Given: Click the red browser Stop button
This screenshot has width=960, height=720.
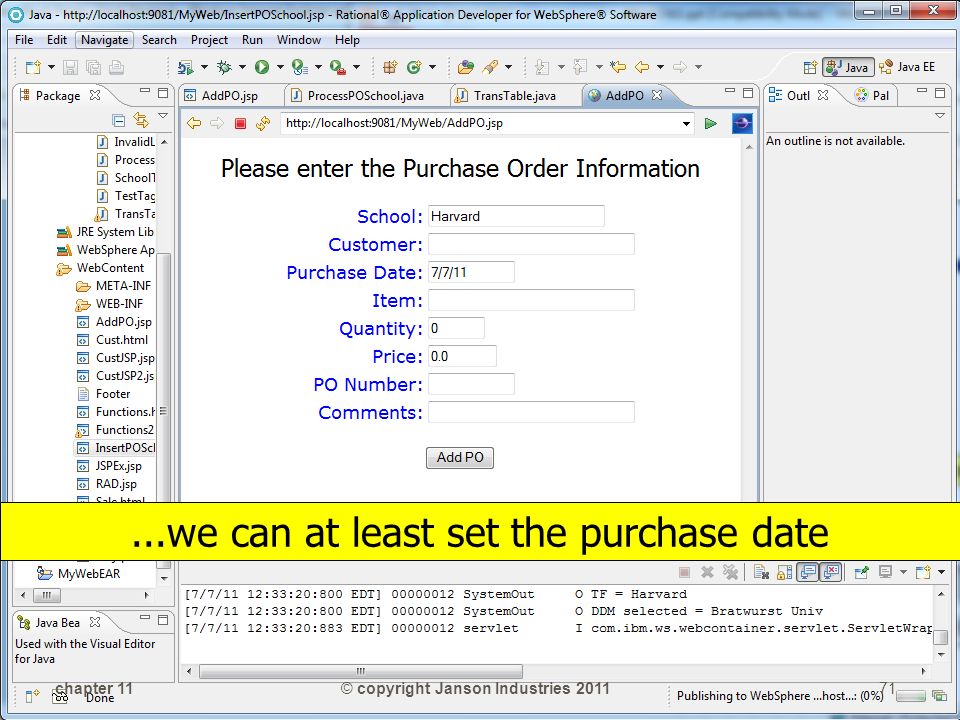Looking at the screenshot, I should 240,124.
